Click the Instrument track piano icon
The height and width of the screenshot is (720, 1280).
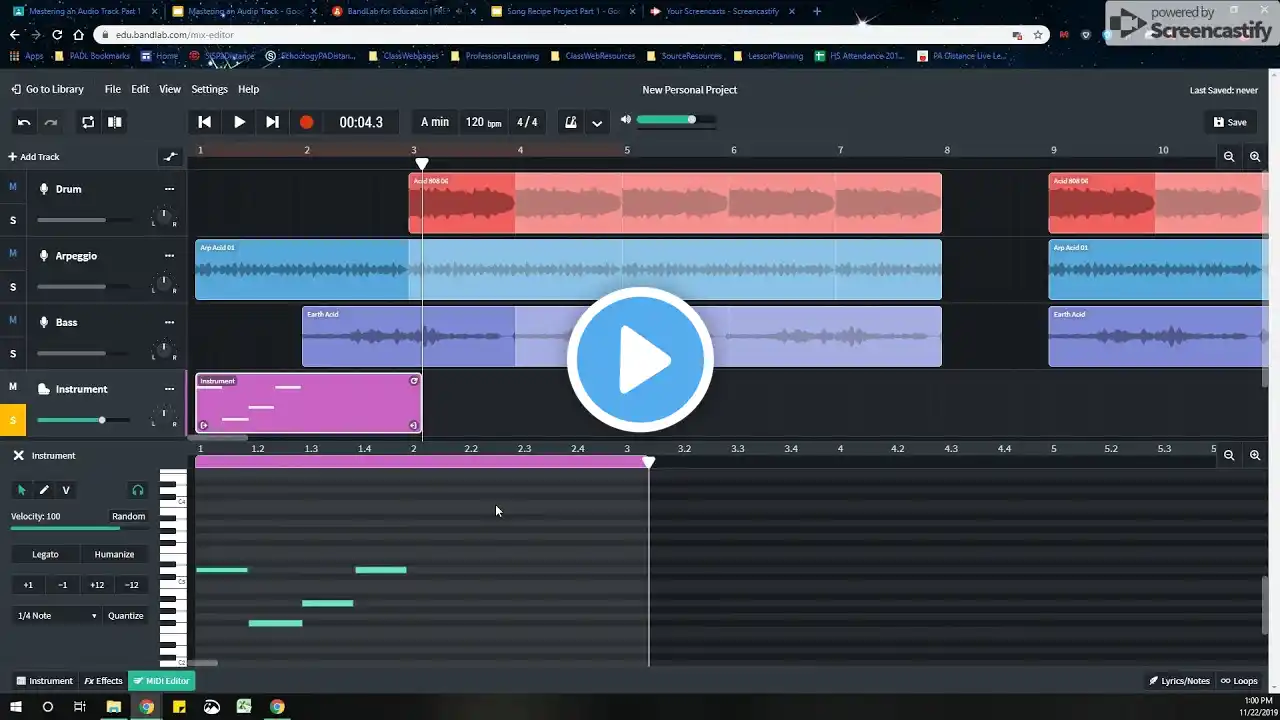(x=44, y=389)
